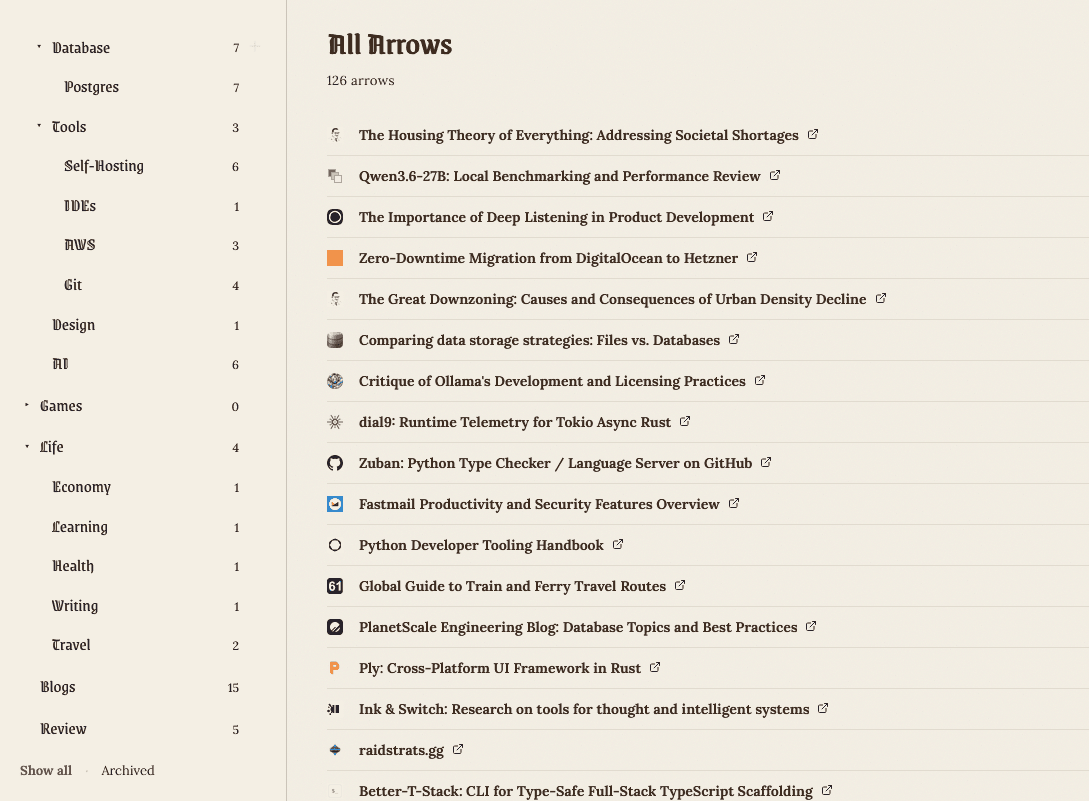Open external link icon for Python Tooling Handbook

point(617,544)
